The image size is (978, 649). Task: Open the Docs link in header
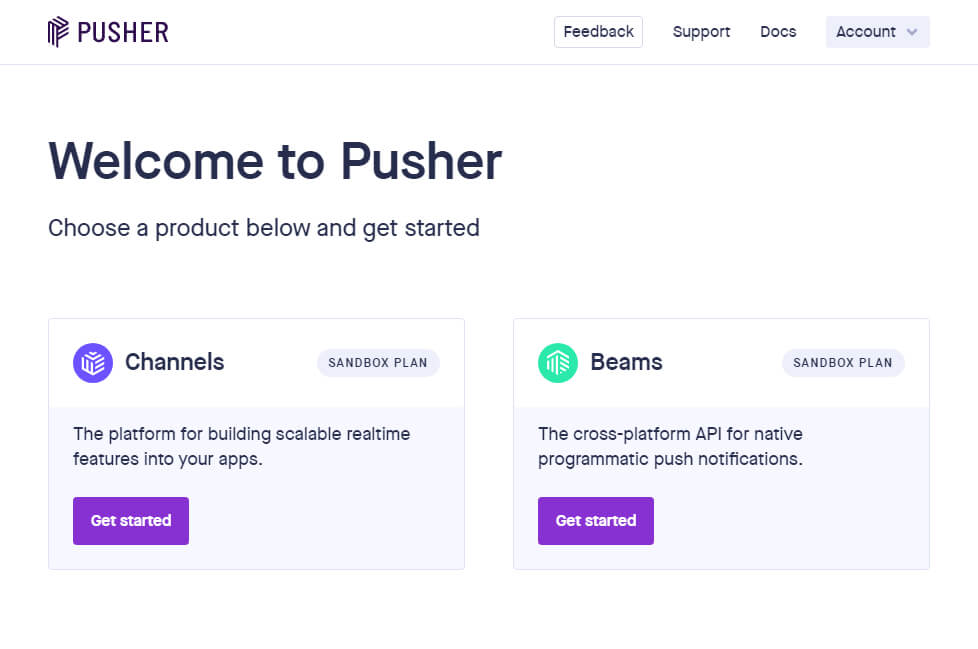click(778, 32)
